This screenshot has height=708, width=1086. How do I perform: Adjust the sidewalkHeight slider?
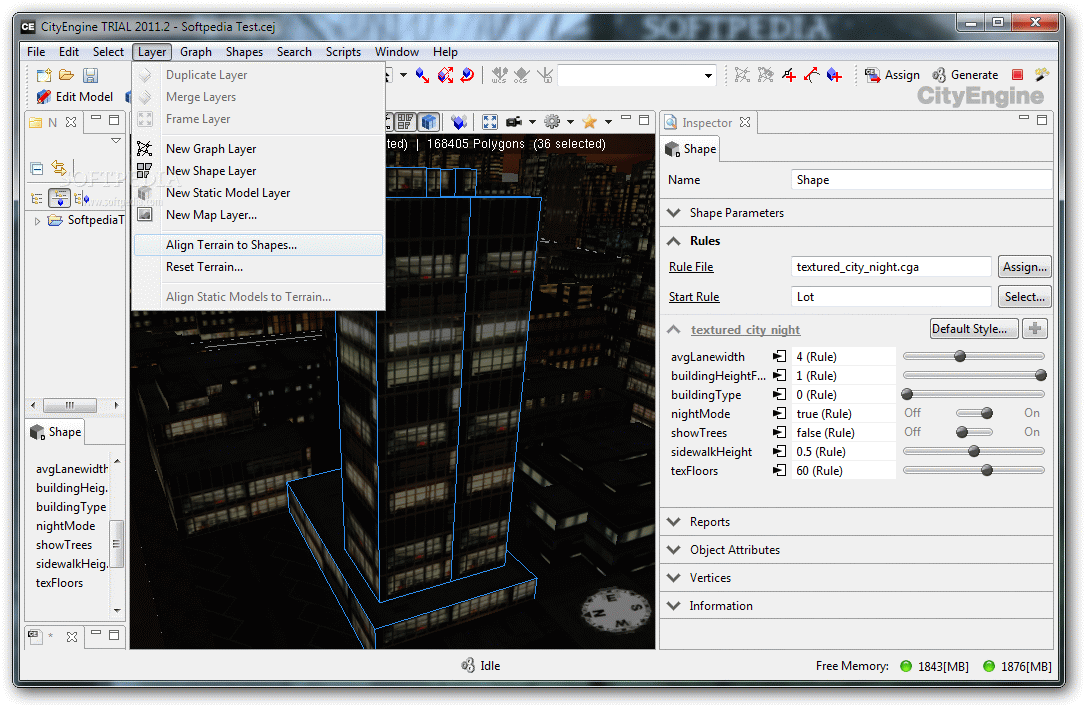(973, 452)
